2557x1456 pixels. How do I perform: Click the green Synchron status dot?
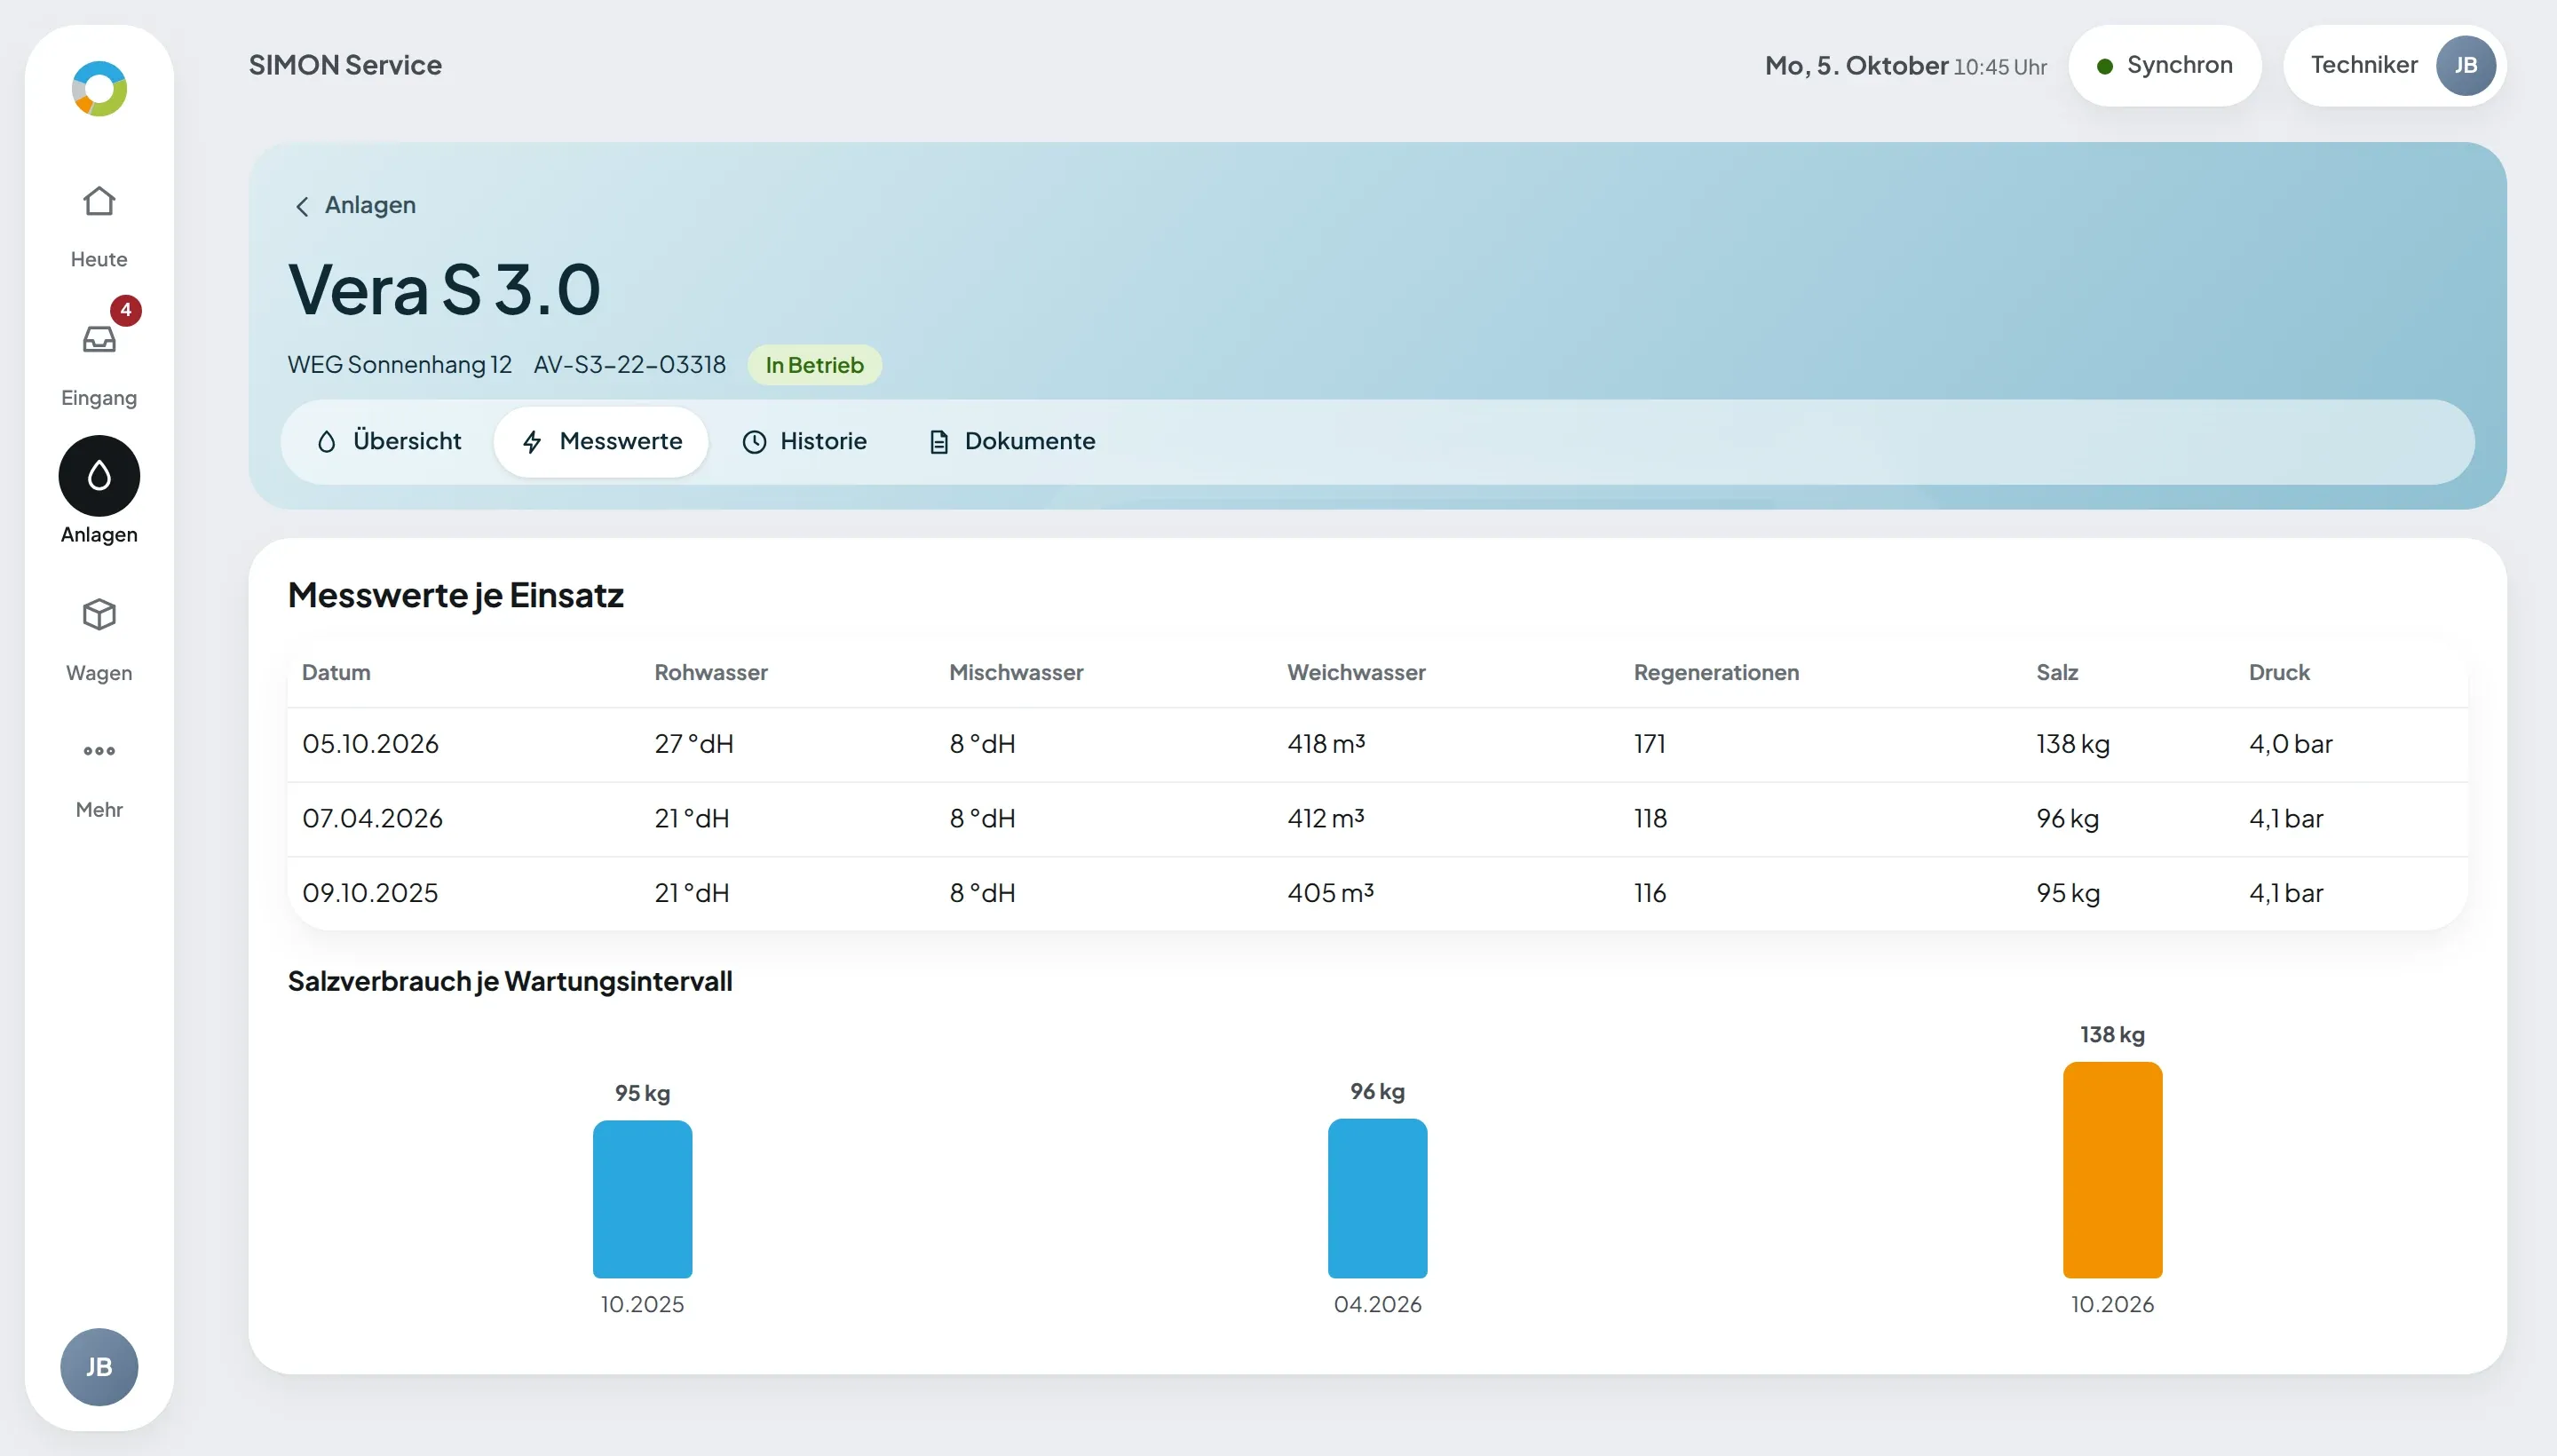tap(2105, 66)
